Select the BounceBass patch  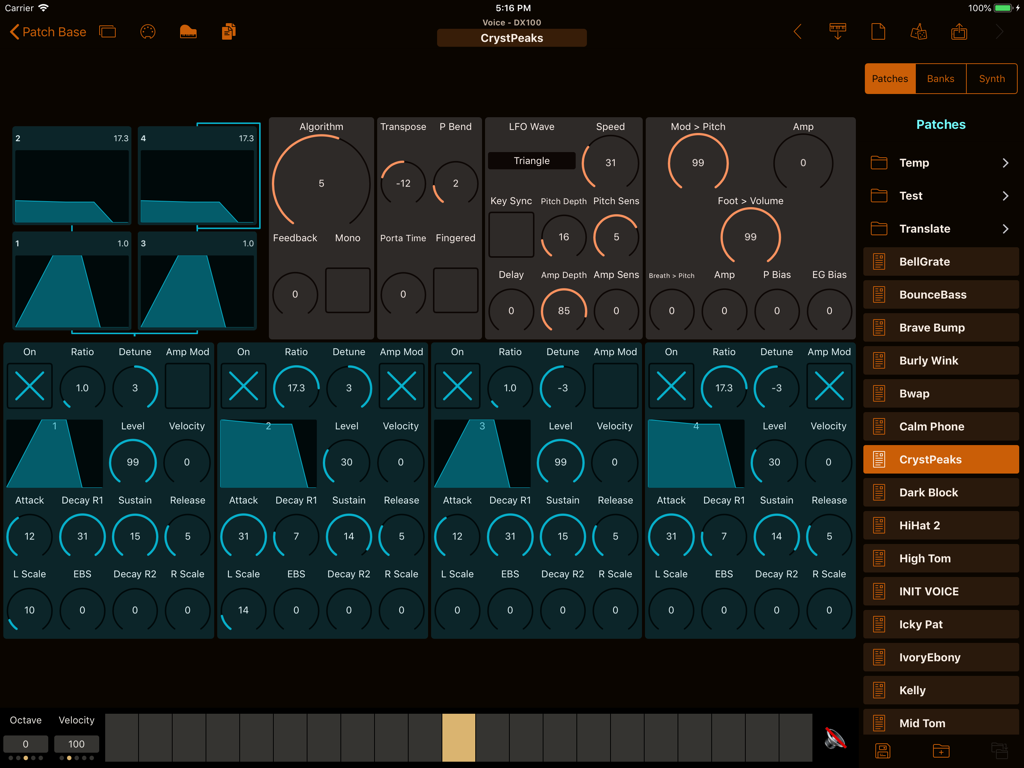[x=940, y=294]
